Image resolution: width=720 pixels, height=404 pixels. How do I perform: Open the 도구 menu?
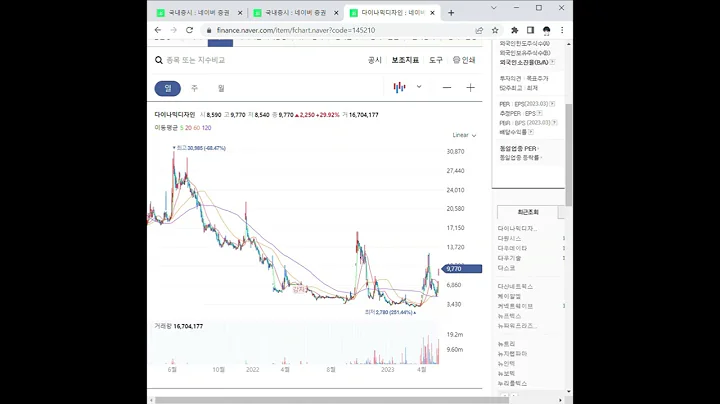pos(436,60)
